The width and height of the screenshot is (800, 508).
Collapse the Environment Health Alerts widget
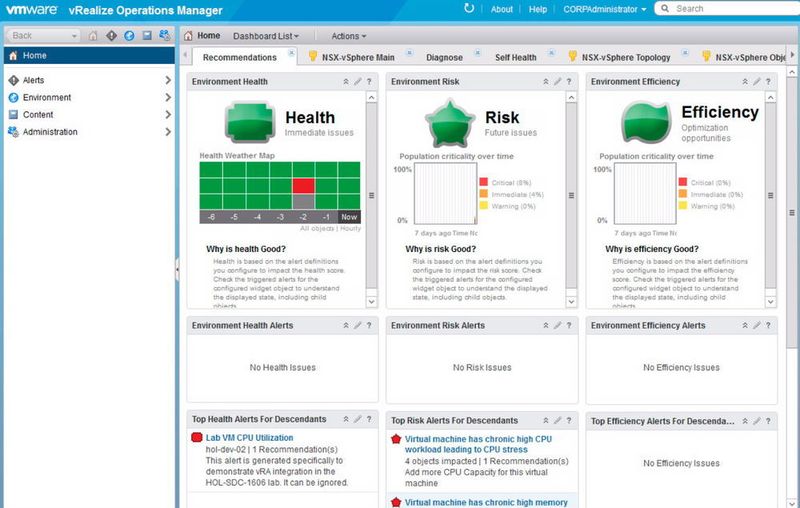346,325
